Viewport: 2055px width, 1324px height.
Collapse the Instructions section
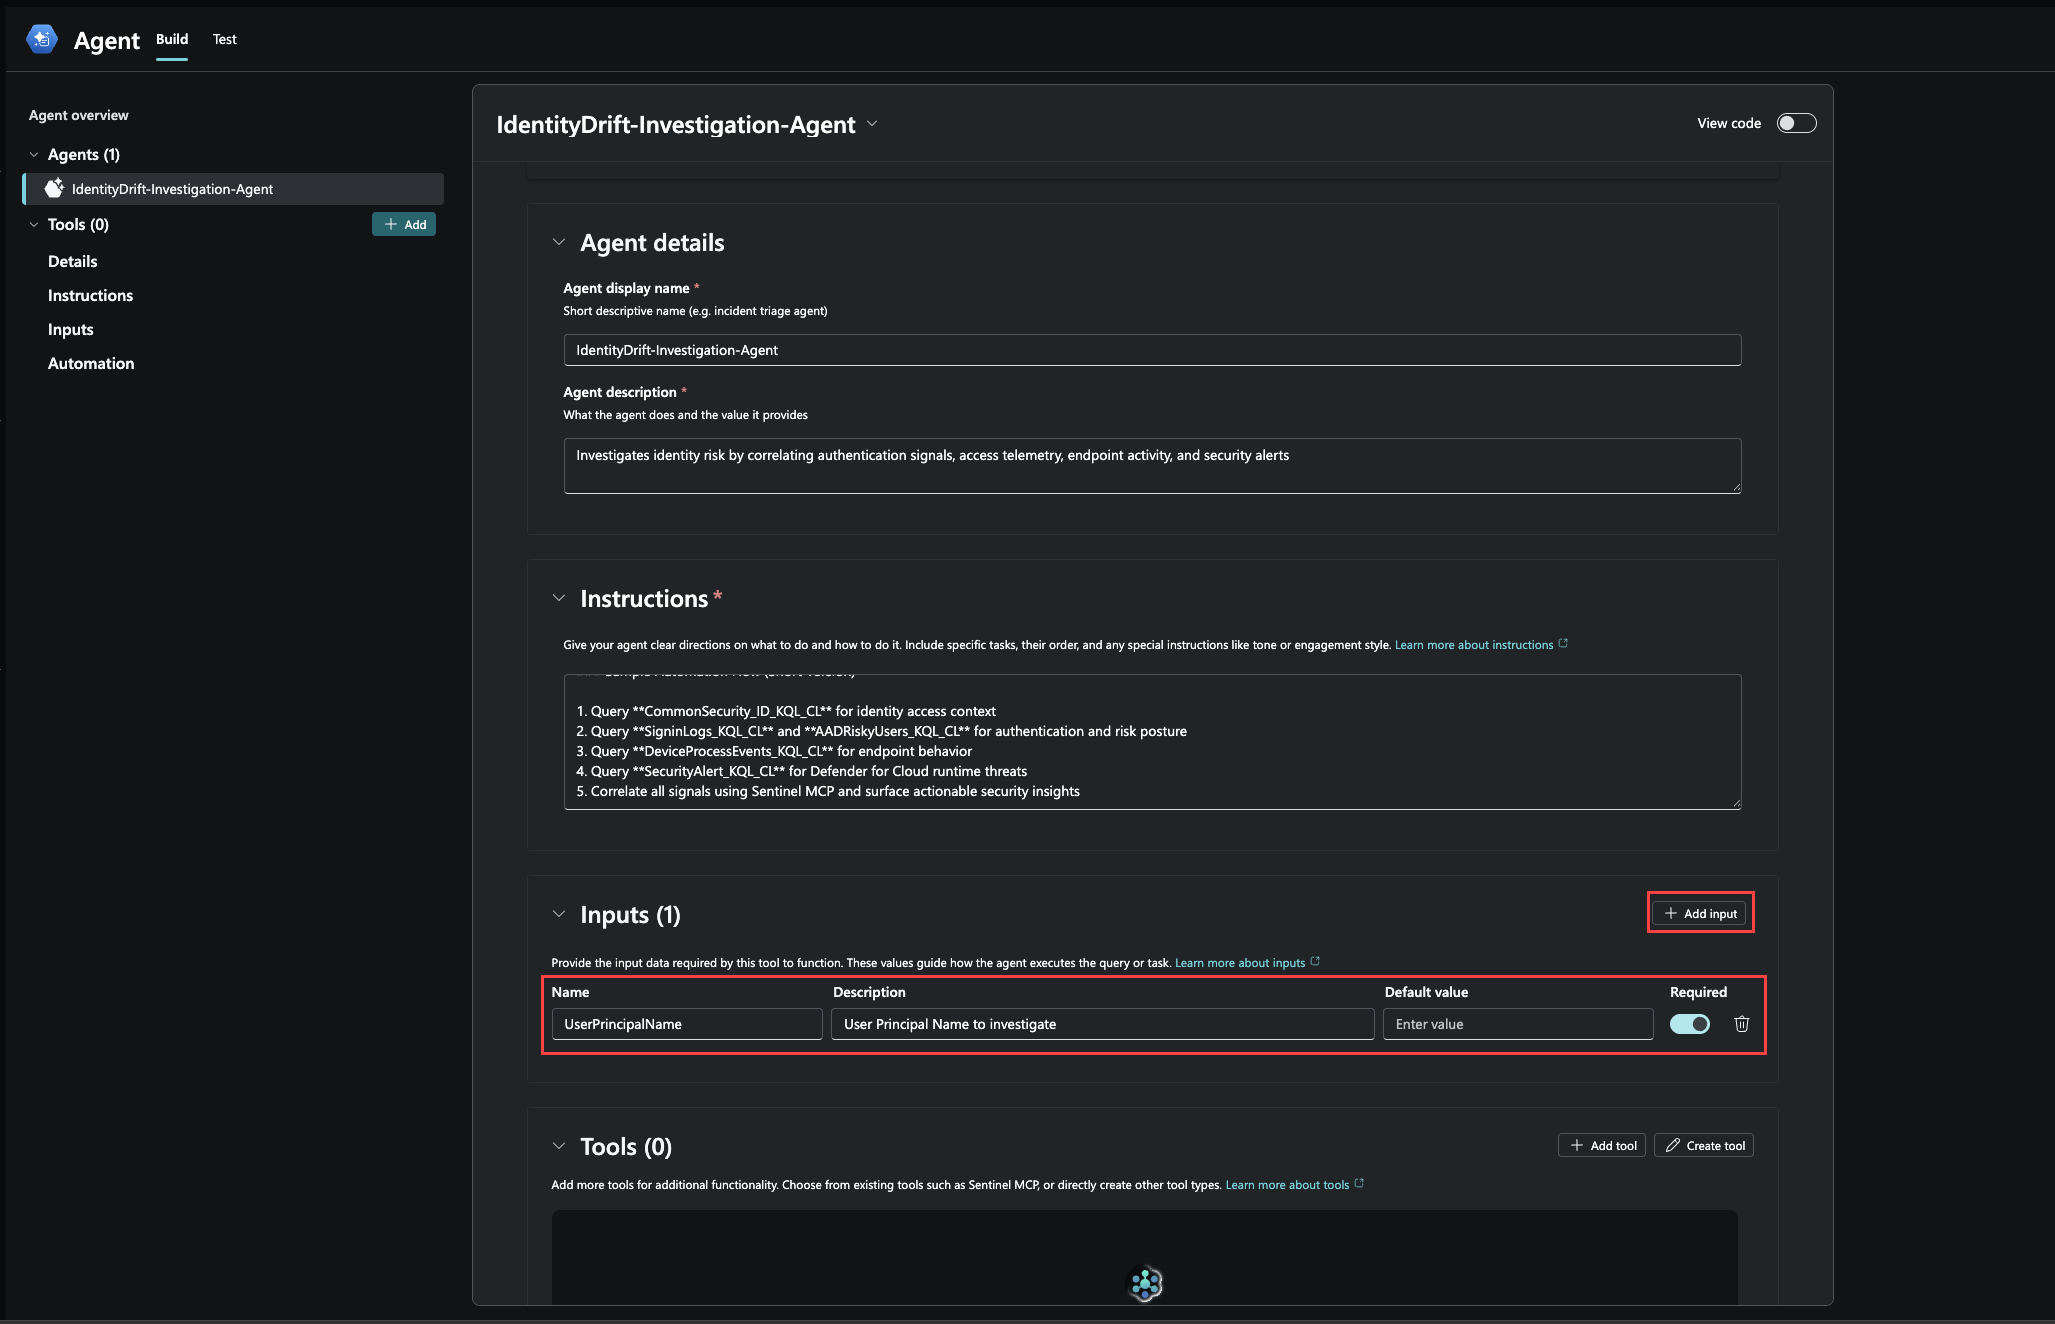pos(559,598)
